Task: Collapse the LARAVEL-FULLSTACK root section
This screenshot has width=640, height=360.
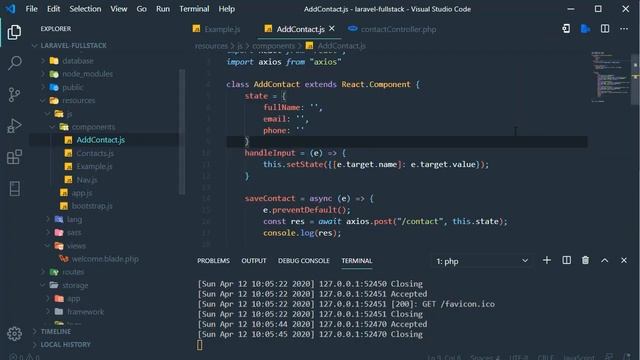Action: click(x=35, y=46)
